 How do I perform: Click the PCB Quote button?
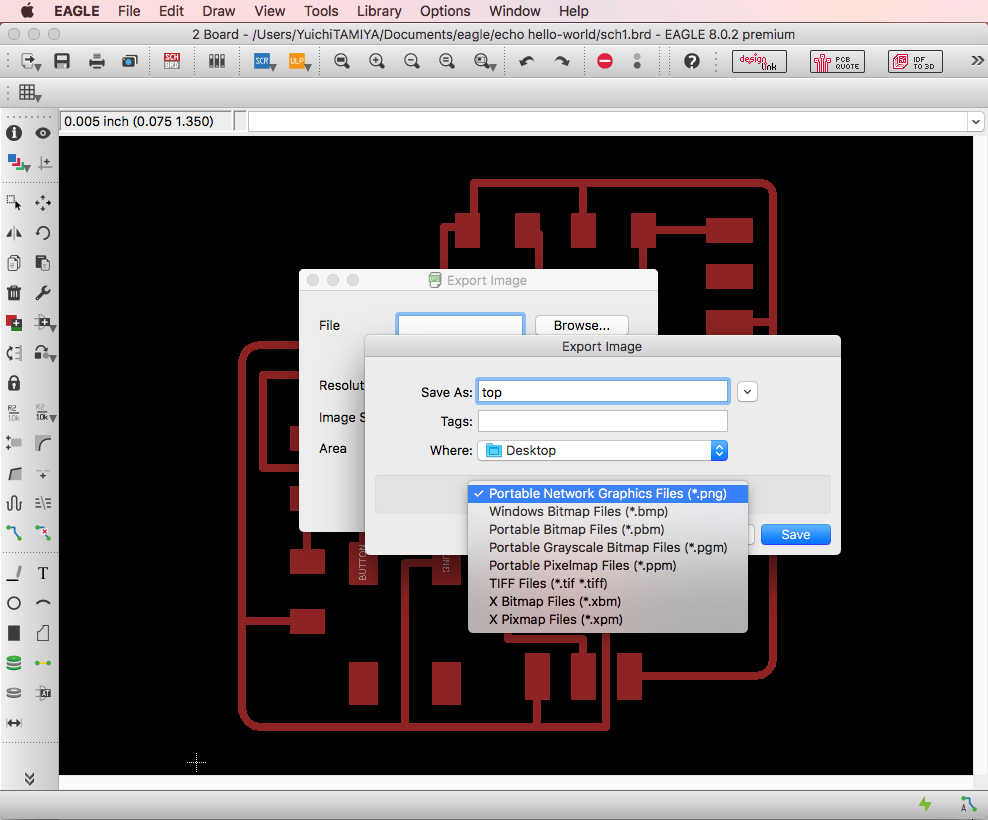(x=837, y=62)
